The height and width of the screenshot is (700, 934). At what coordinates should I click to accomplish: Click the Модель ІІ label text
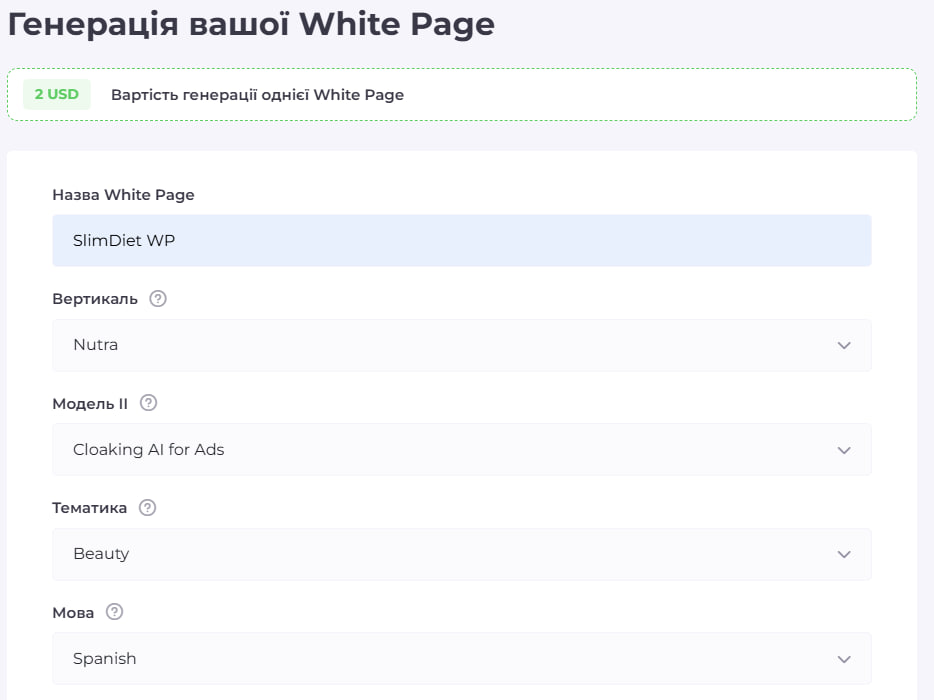90,403
